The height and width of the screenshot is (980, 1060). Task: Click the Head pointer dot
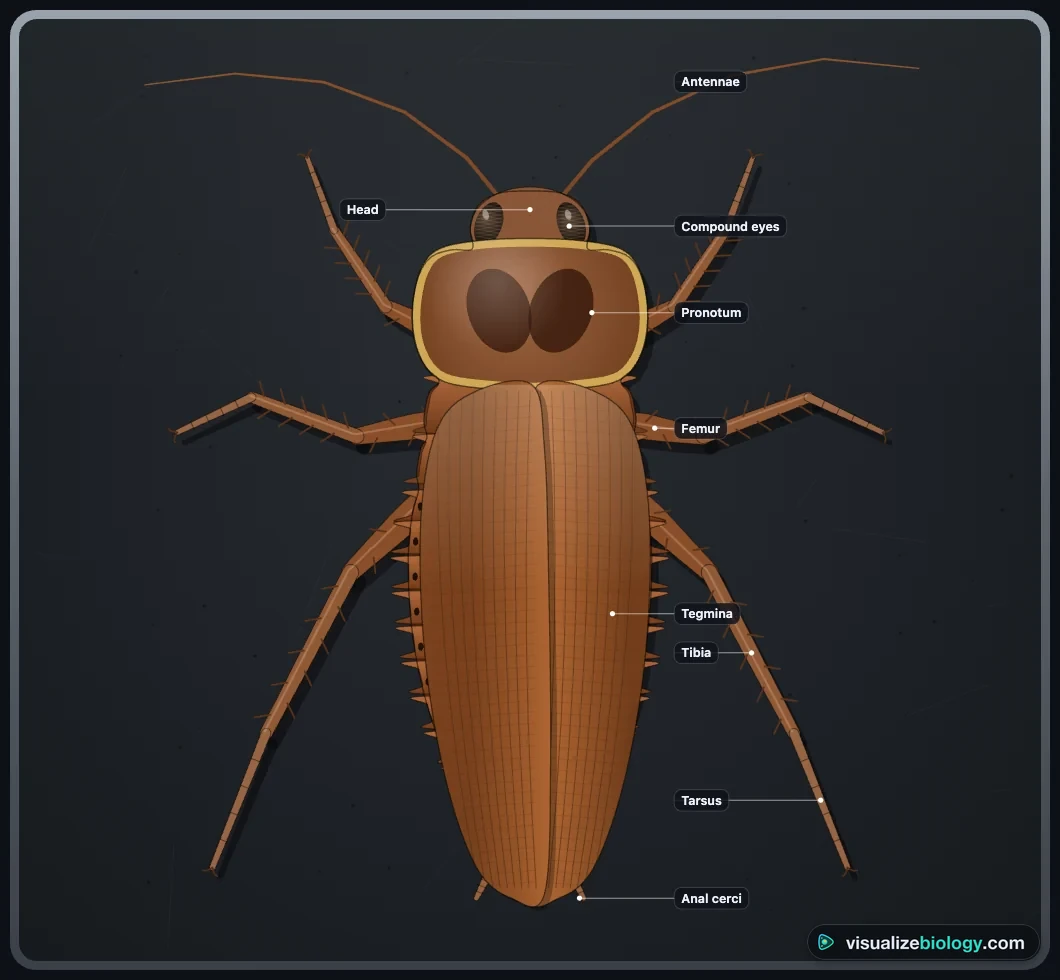pyautogui.click(x=530, y=210)
